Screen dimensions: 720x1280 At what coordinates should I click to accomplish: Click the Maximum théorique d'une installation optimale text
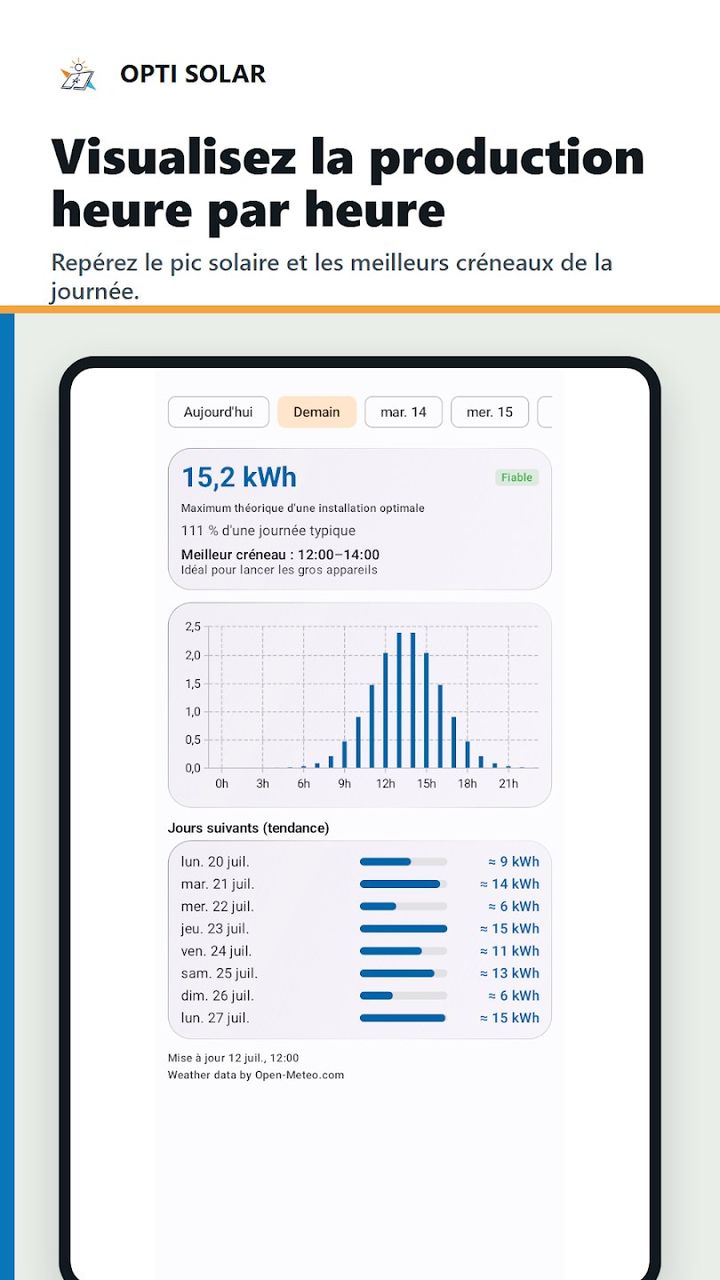[x=303, y=508]
